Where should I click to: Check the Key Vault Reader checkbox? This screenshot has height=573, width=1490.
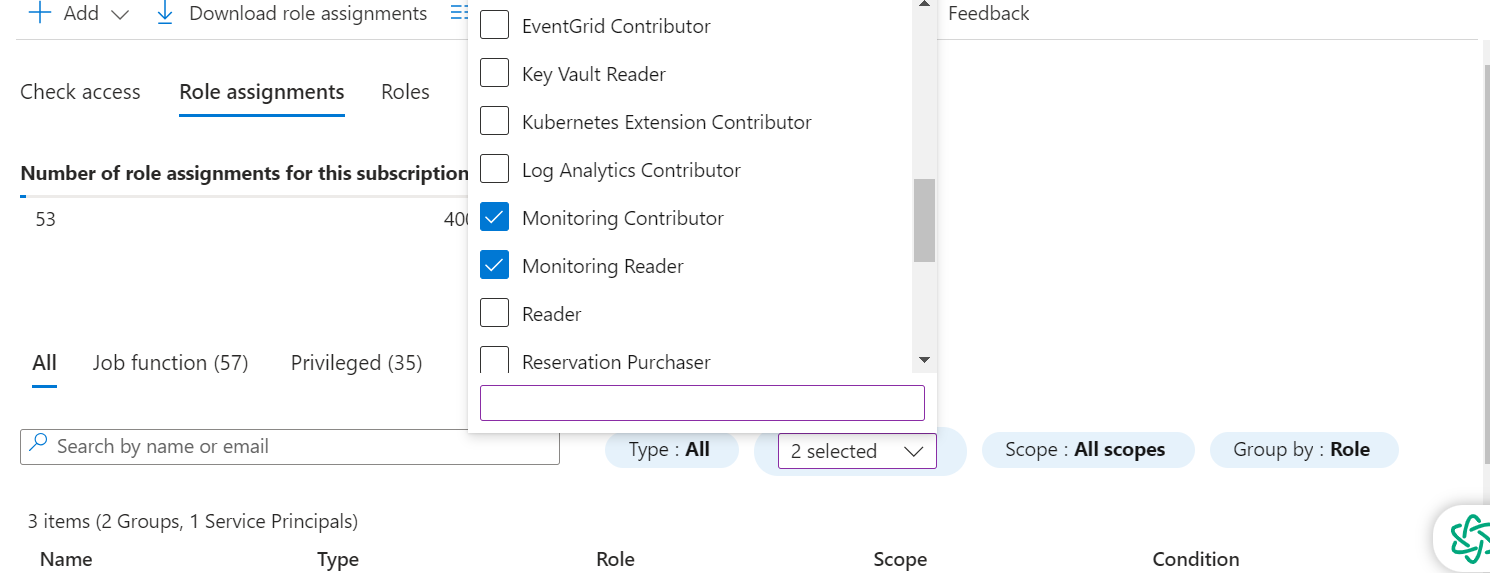click(495, 74)
